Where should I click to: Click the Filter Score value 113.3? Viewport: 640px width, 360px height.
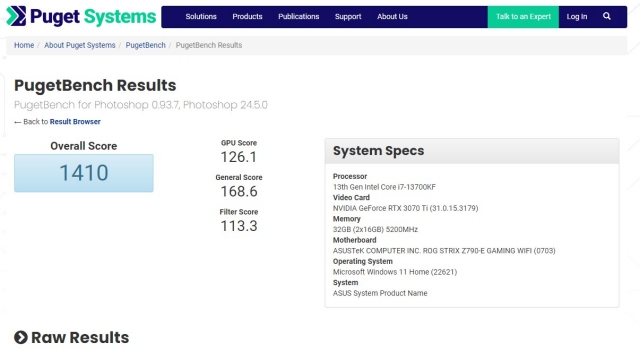click(239, 226)
